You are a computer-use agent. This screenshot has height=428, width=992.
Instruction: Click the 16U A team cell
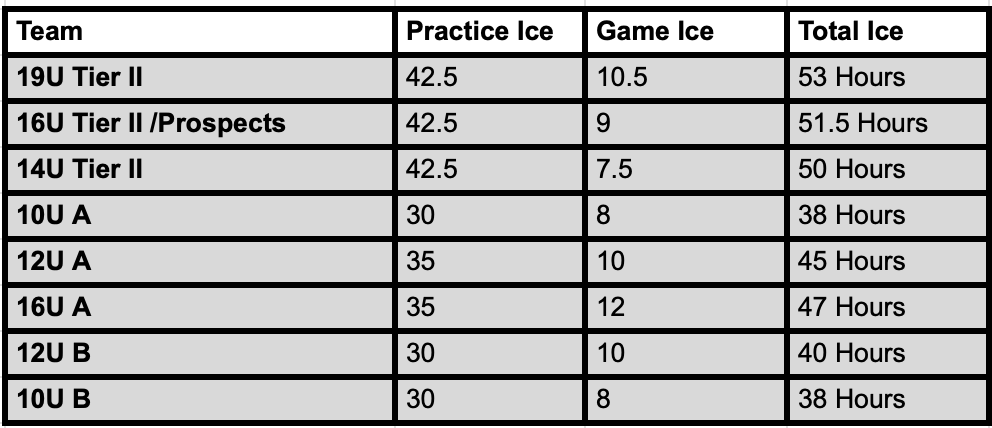[x=200, y=307]
